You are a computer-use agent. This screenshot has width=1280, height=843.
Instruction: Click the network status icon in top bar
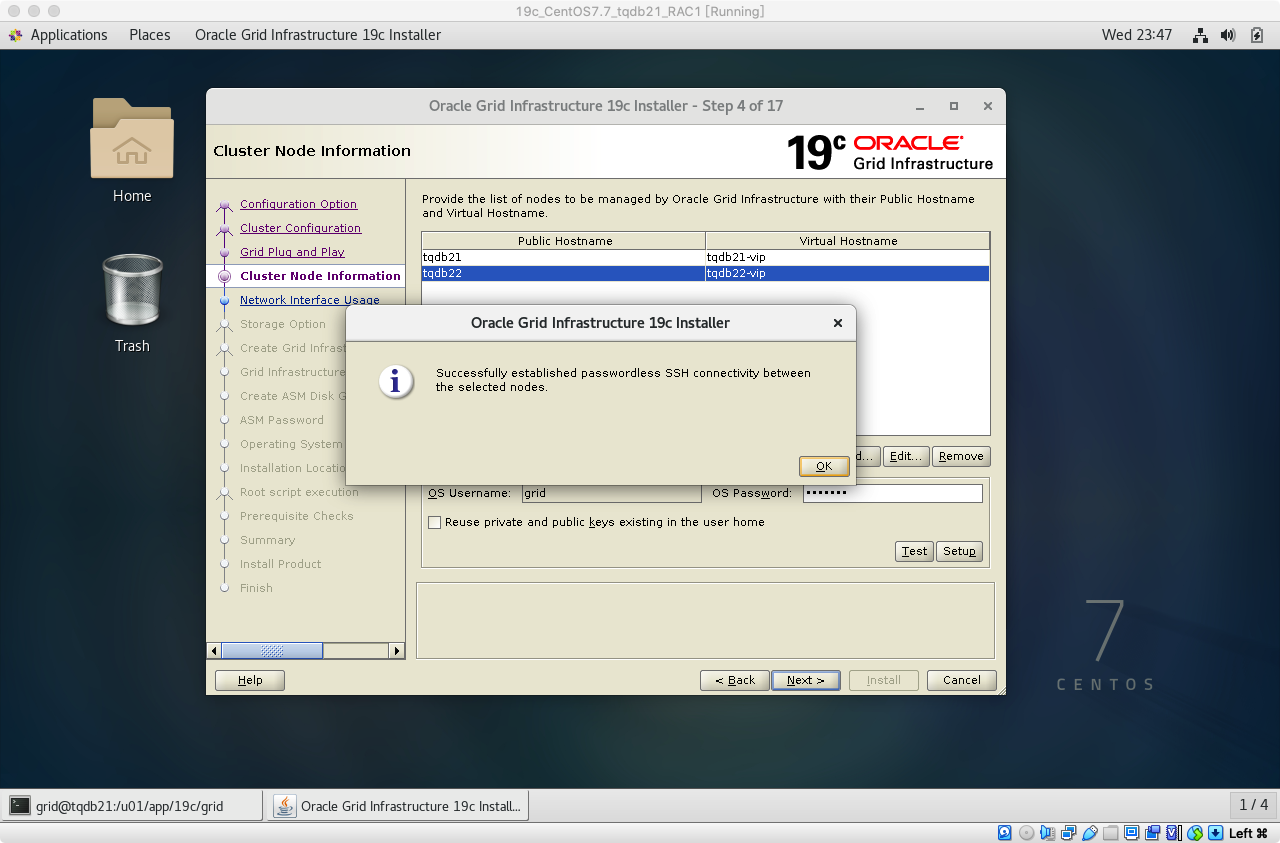pos(1201,35)
